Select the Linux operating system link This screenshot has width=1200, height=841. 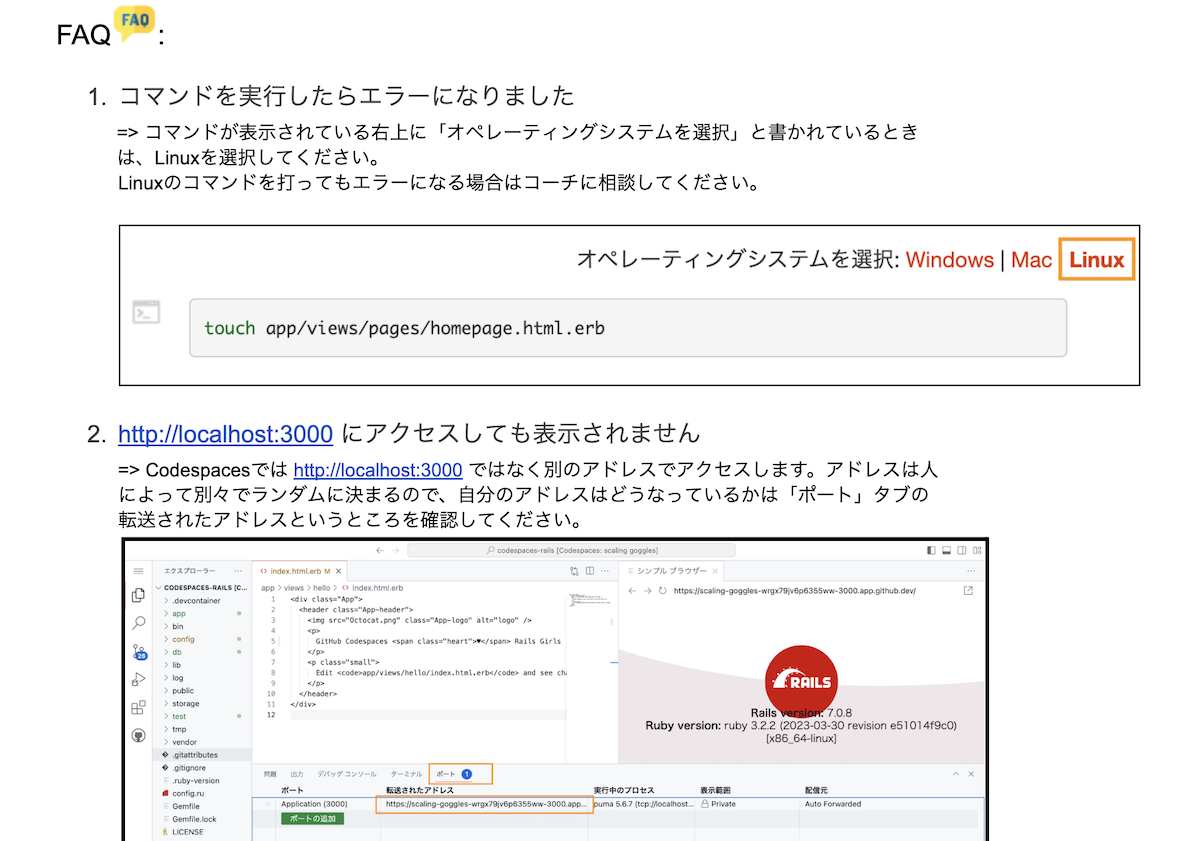coord(1096,260)
